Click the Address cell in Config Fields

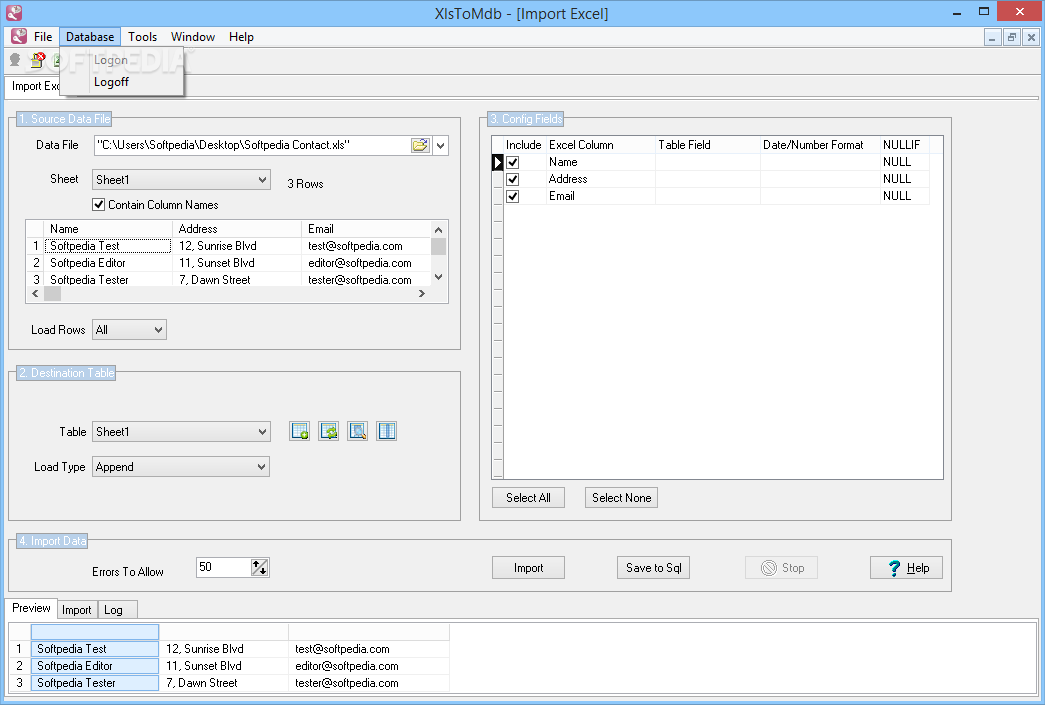tap(600, 179)
